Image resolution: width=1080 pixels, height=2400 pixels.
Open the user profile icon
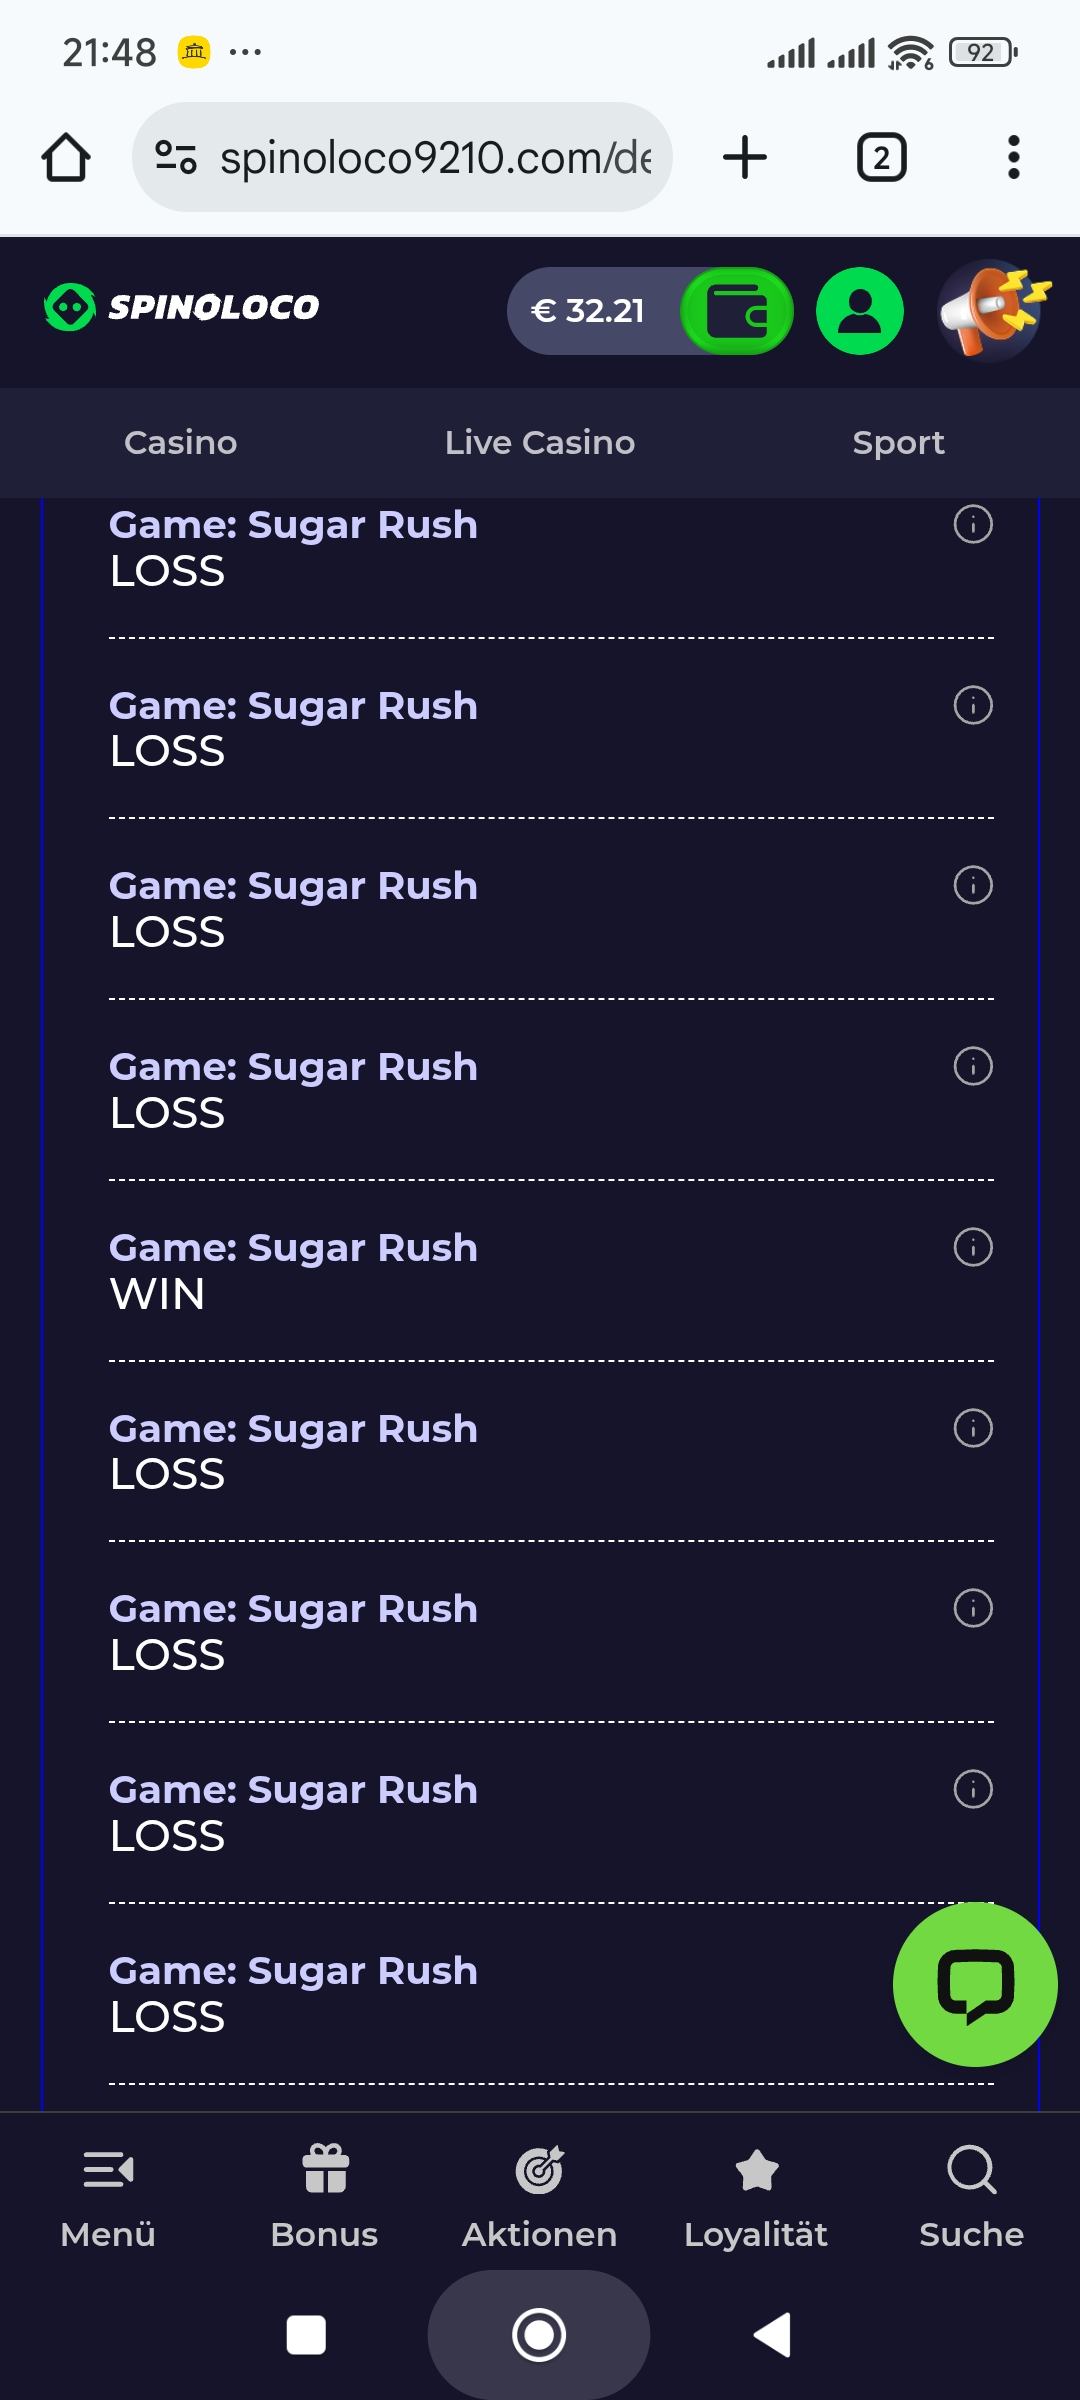860,311
